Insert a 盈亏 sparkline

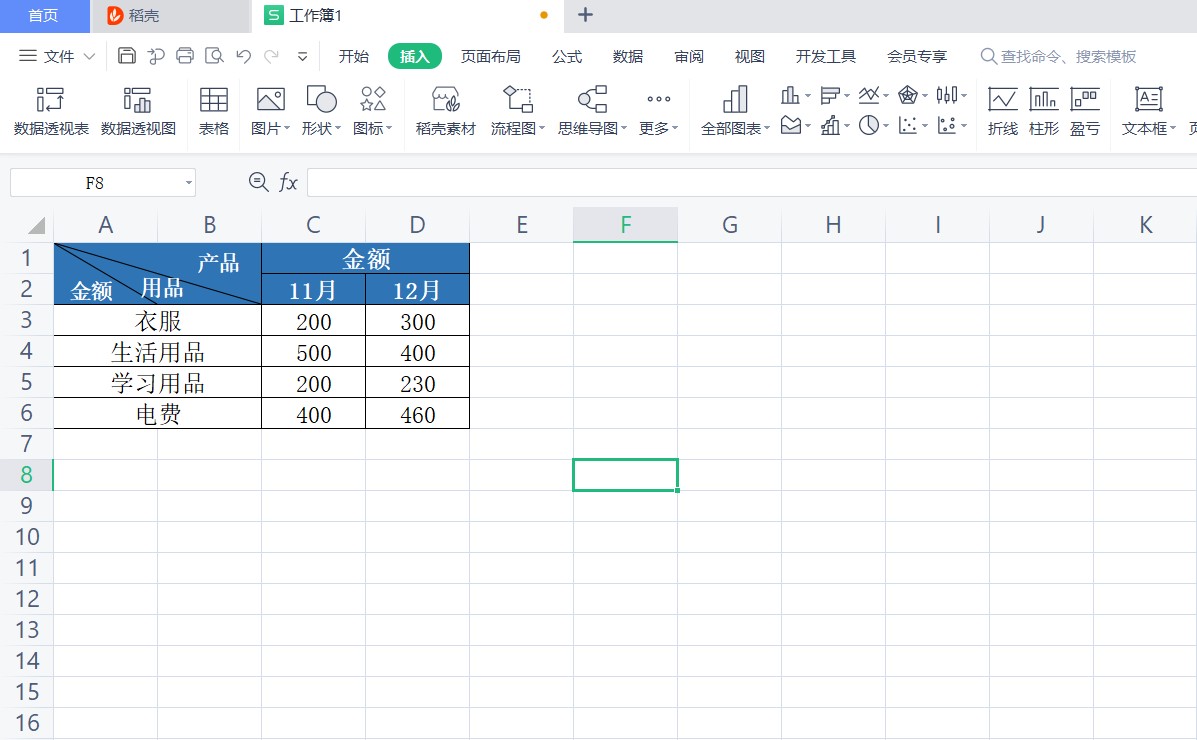1085,110
